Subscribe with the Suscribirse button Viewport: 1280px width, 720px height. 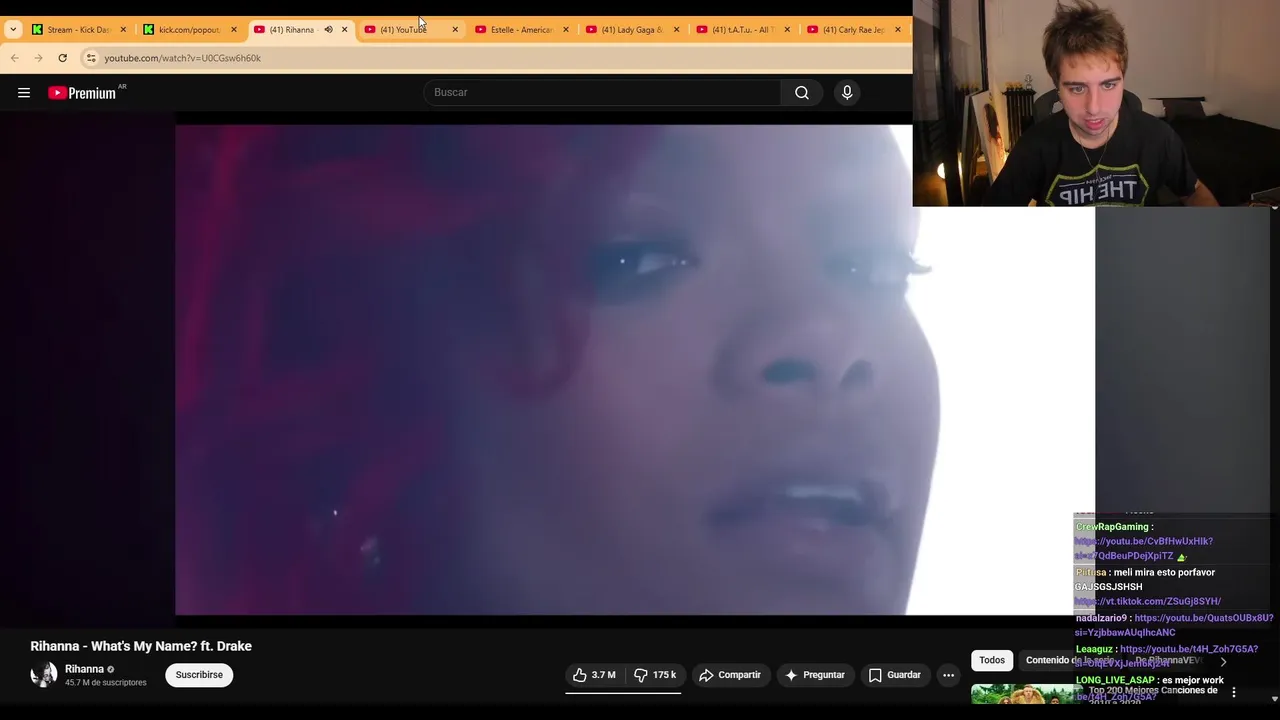pyautogui.click(x=199, y=675)
